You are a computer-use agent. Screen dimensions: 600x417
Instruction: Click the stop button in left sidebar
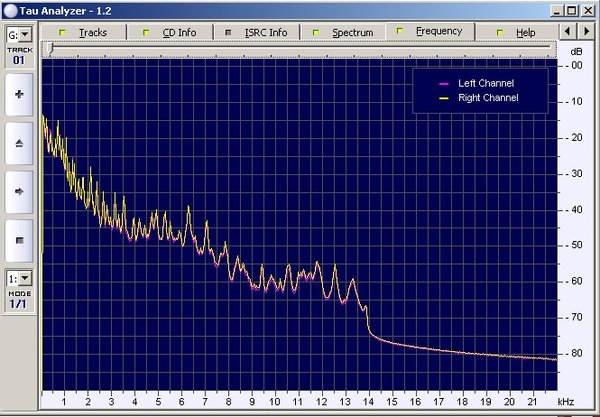(x=19, y=241)
